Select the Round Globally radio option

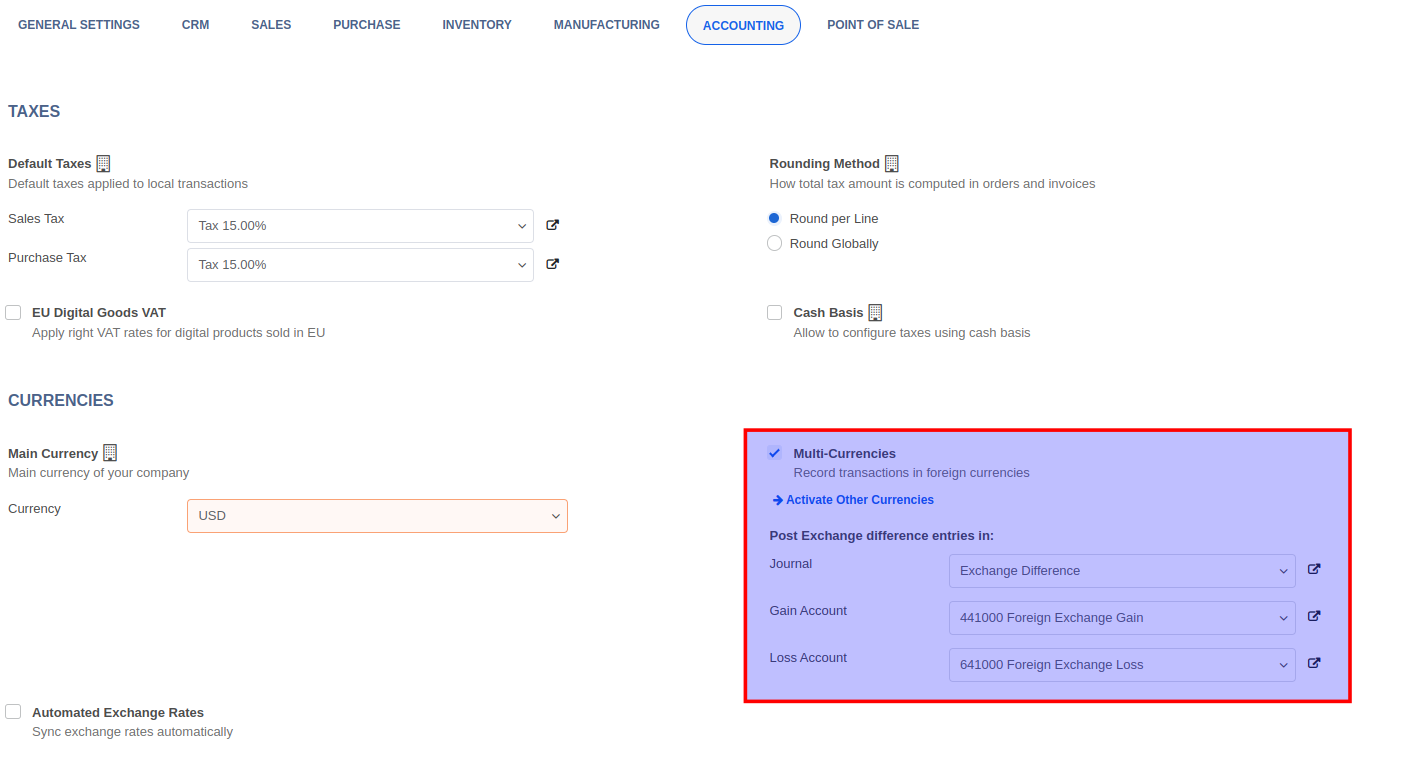click(x=774, y=243)
